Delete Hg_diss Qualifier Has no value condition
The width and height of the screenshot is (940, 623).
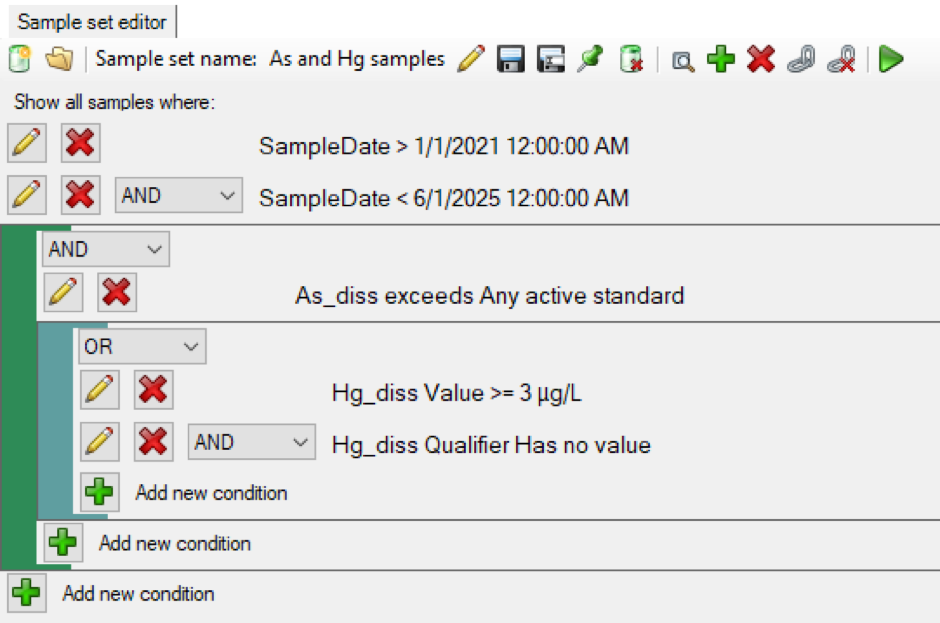pyautogui.click(x=153, y=442)
